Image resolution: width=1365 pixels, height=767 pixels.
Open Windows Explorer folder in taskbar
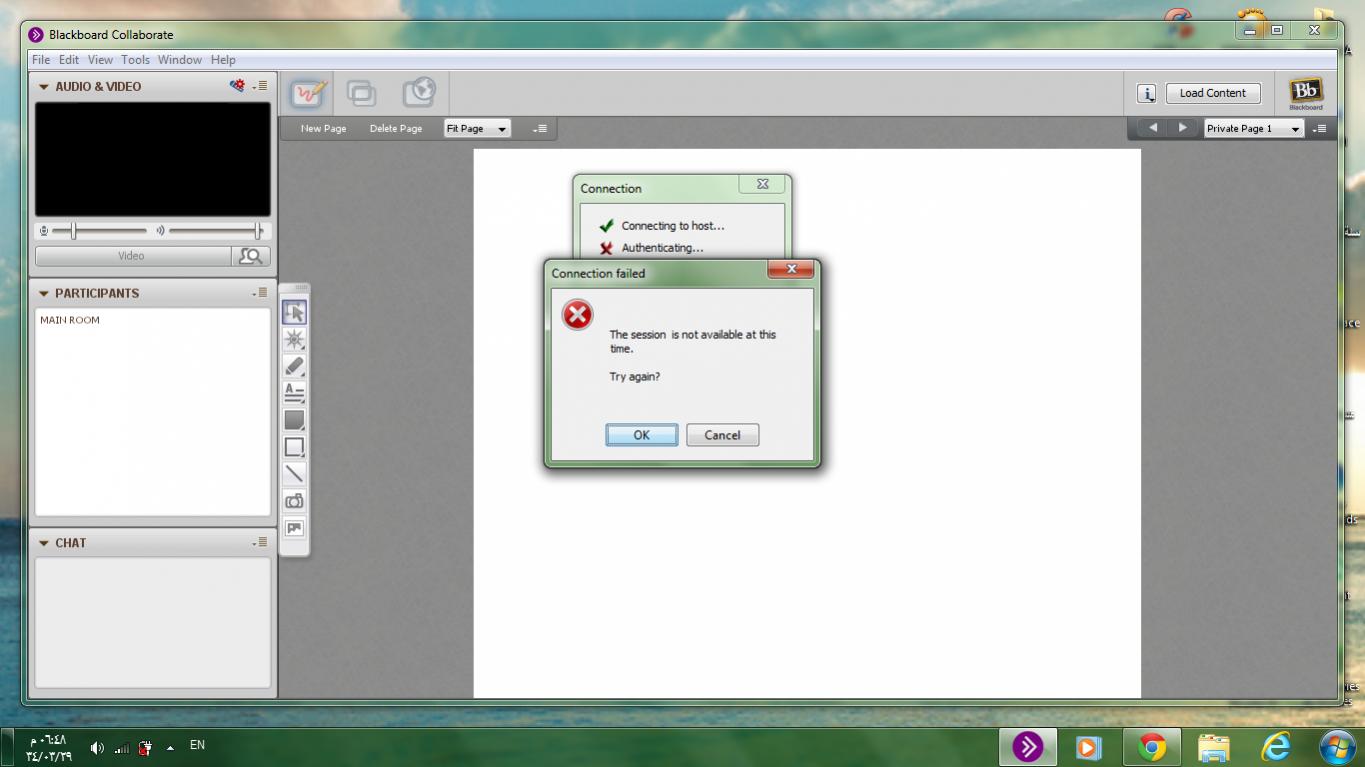[x=1214, y=747]
